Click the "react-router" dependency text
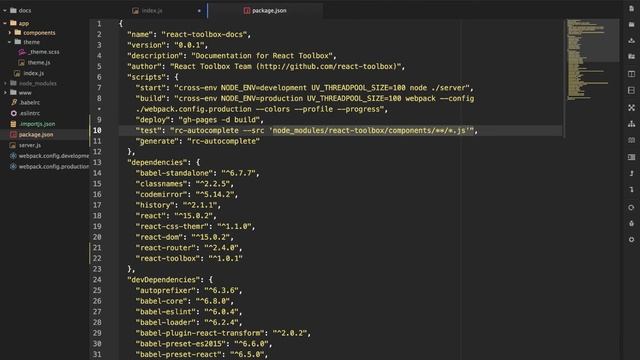Viewport: 640px width, 360px height. 166,248
